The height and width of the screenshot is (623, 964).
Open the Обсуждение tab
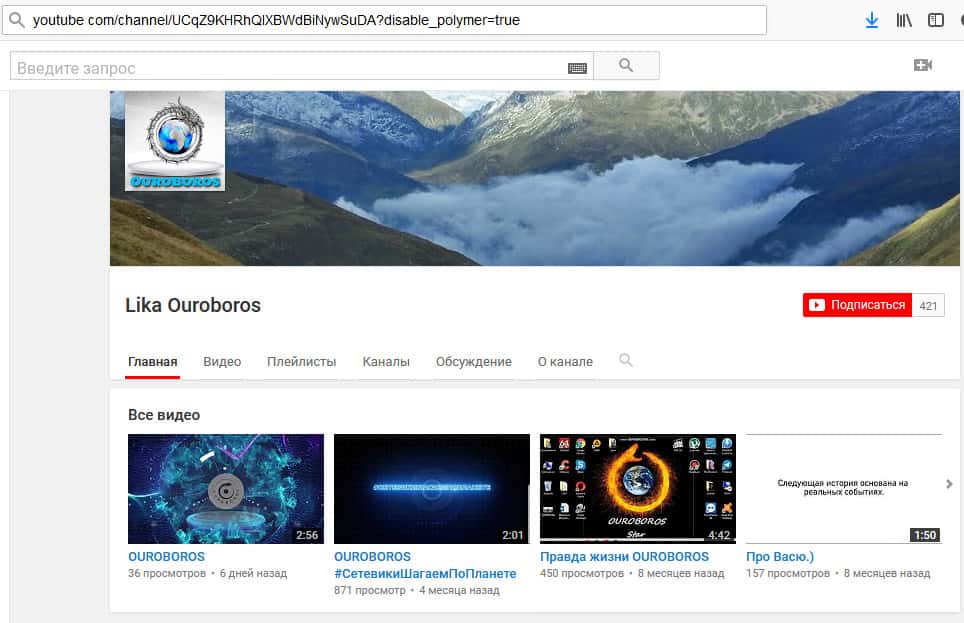(474, 362)
